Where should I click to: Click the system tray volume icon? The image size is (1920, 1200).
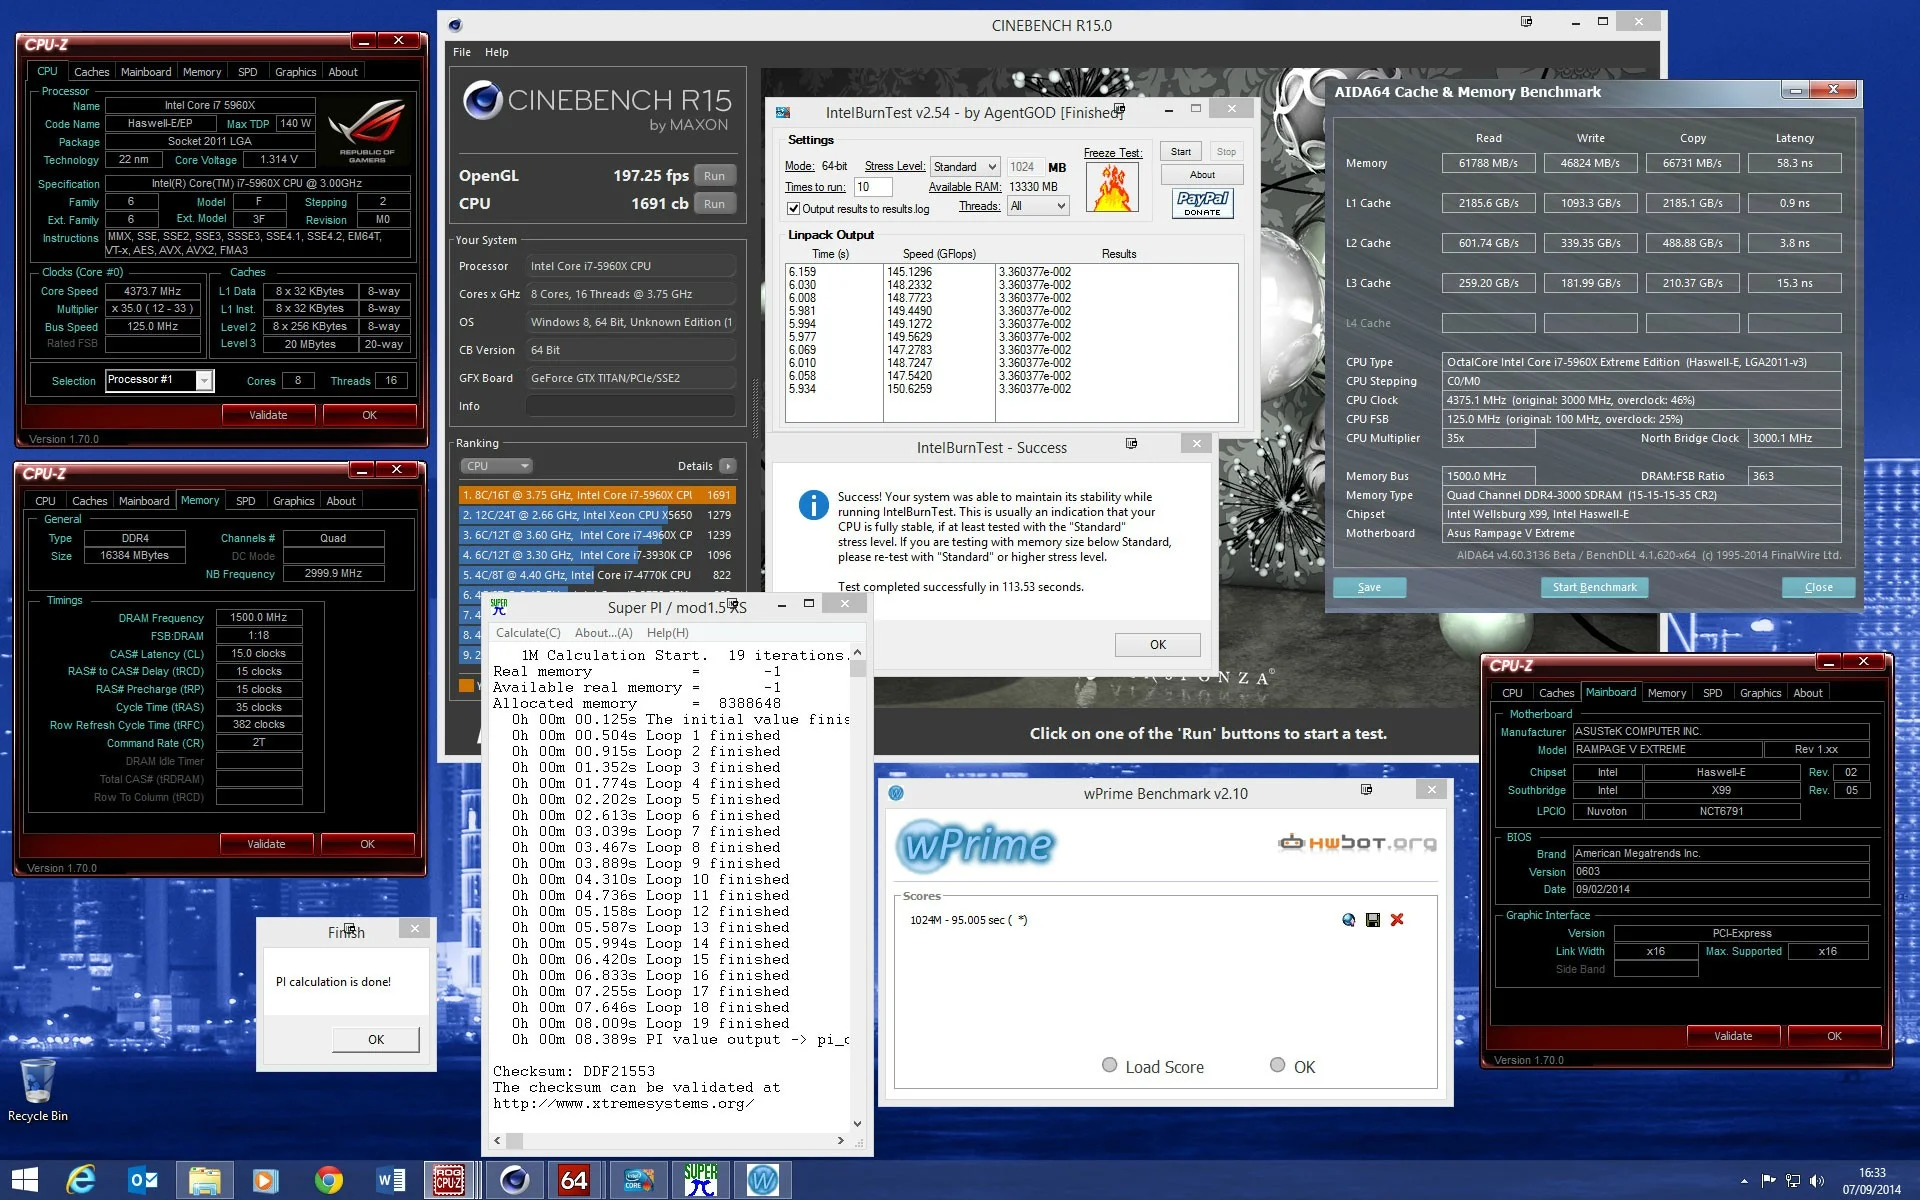(x=1817, y=1181)
